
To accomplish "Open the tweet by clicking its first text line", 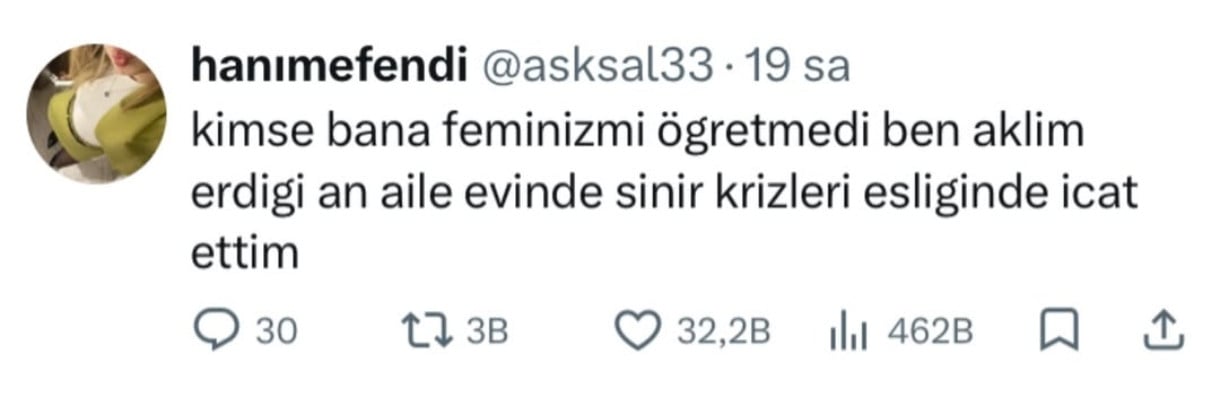I will (637, 132).
